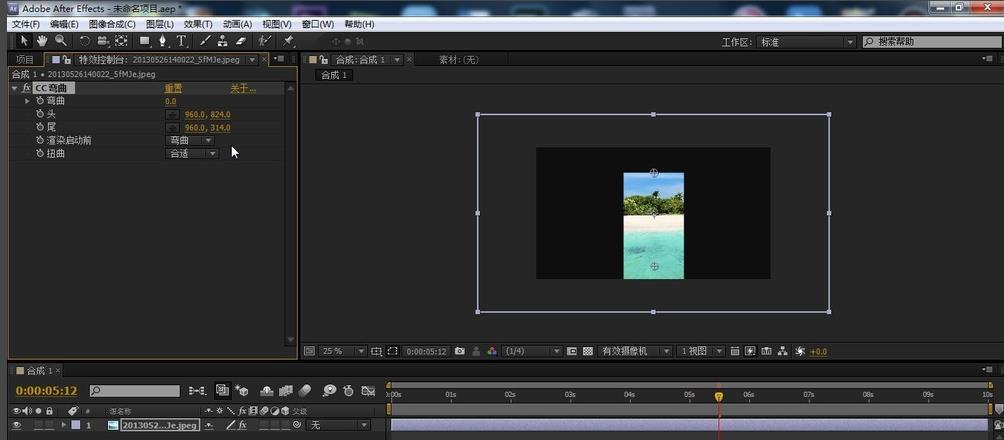The width and height of the screenshot is (1004, 440).
Task: Click 重置 to reset the effect
Action: tap(173, 88)
